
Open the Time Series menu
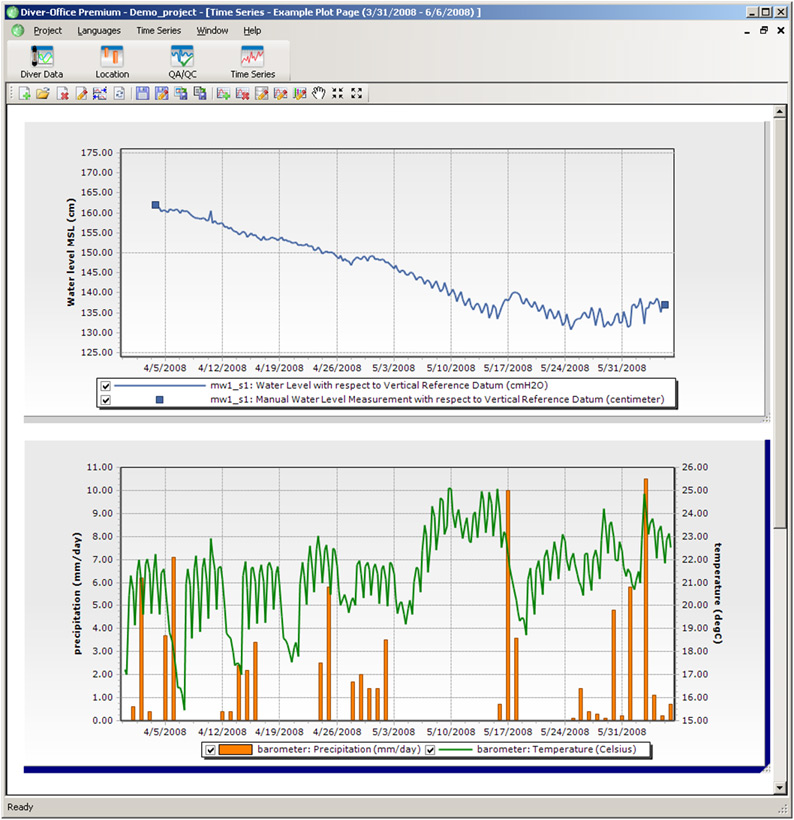158,31
